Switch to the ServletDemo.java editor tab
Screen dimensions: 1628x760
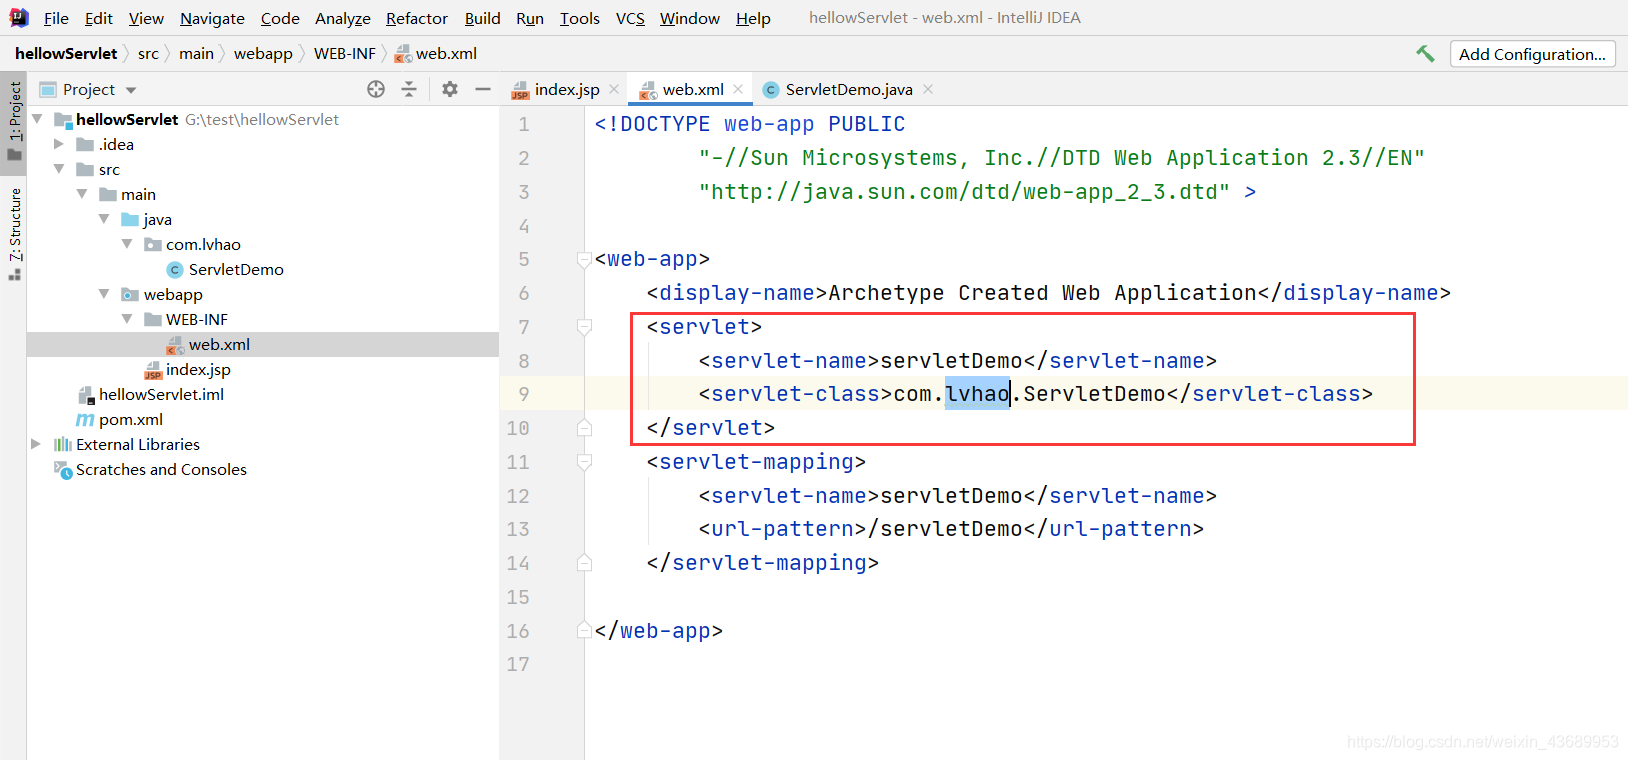coord(849,89)
